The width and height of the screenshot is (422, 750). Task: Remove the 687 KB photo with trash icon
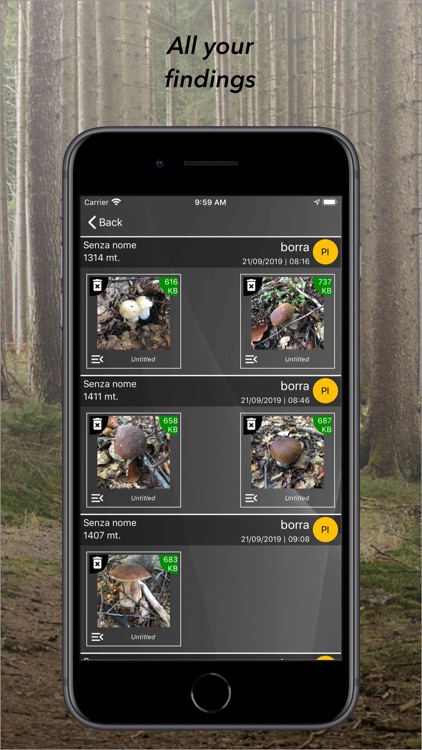pyautogui.click(x=251, y=424)
